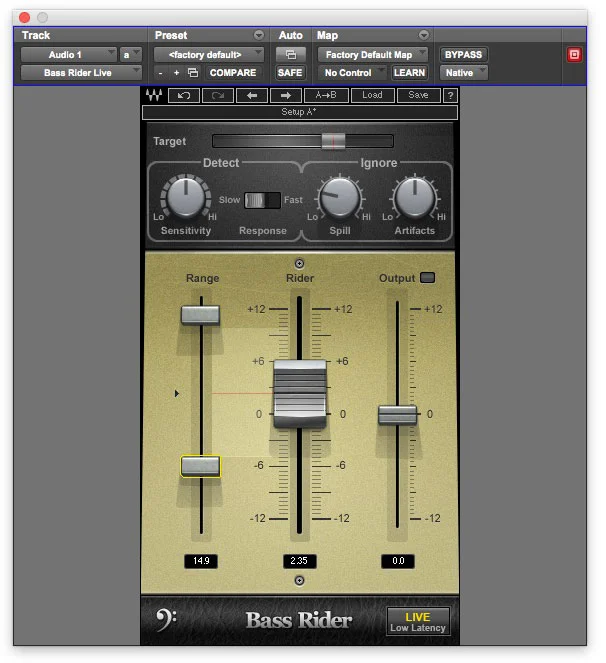
Task: Click the Rider value field 2.35
Action: [x=299, y=561]
